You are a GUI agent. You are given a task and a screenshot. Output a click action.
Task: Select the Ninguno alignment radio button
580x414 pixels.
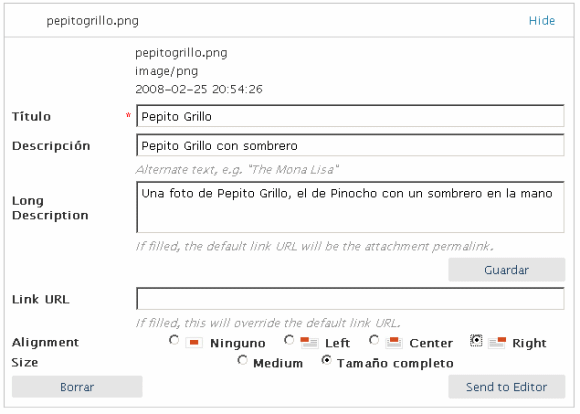[174, 340]
